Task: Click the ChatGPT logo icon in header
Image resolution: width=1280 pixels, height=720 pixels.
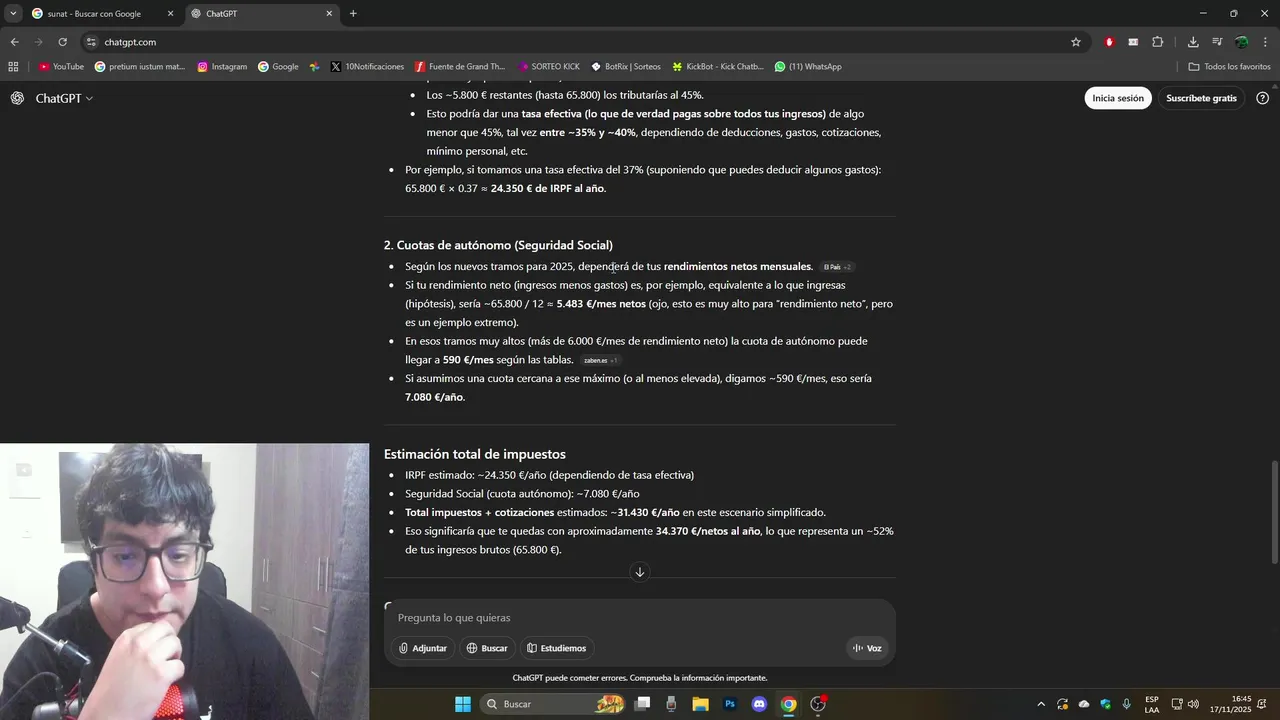Action: pos(17,98)
